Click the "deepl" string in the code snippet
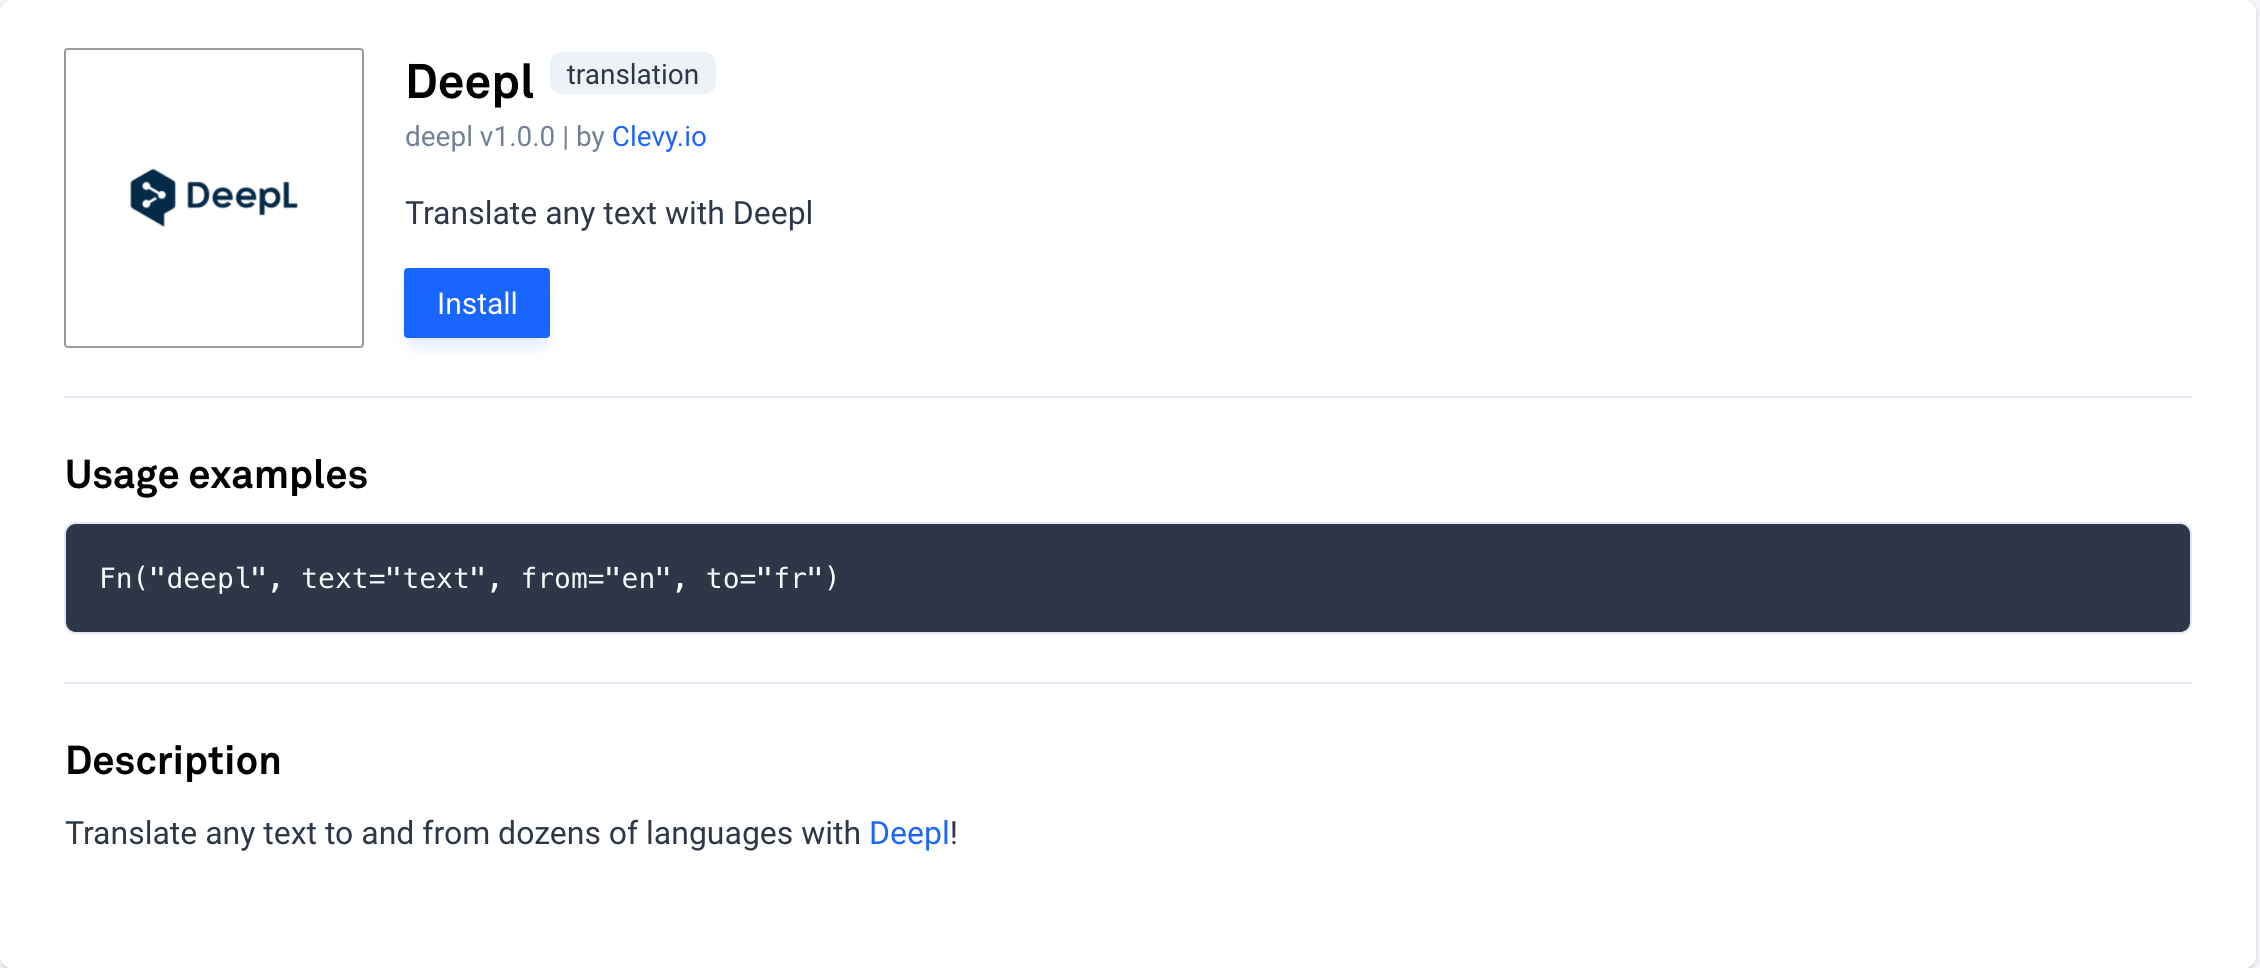This screenshot has width=2260, height=968. [x=208, y=578]
